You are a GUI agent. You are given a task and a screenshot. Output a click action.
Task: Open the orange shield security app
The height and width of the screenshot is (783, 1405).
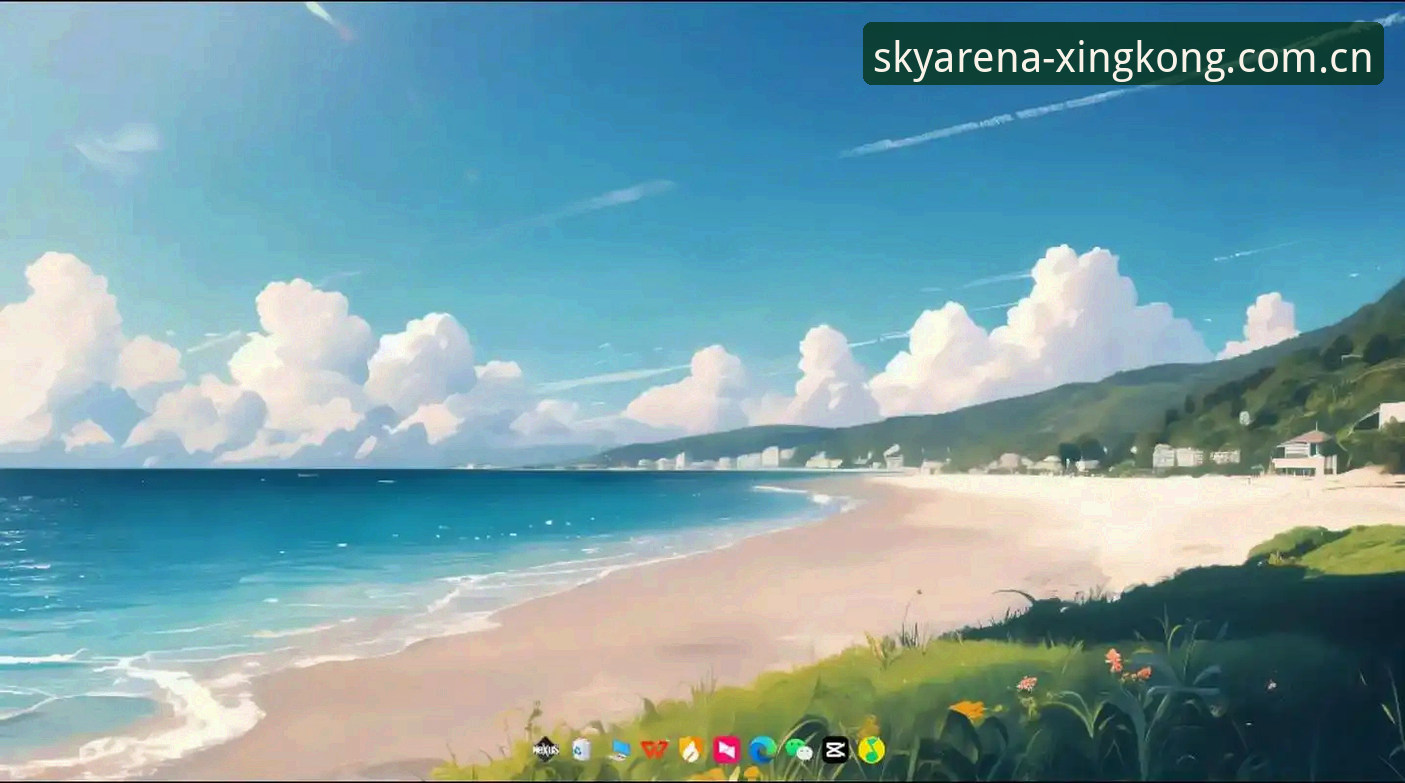(691, 749)
